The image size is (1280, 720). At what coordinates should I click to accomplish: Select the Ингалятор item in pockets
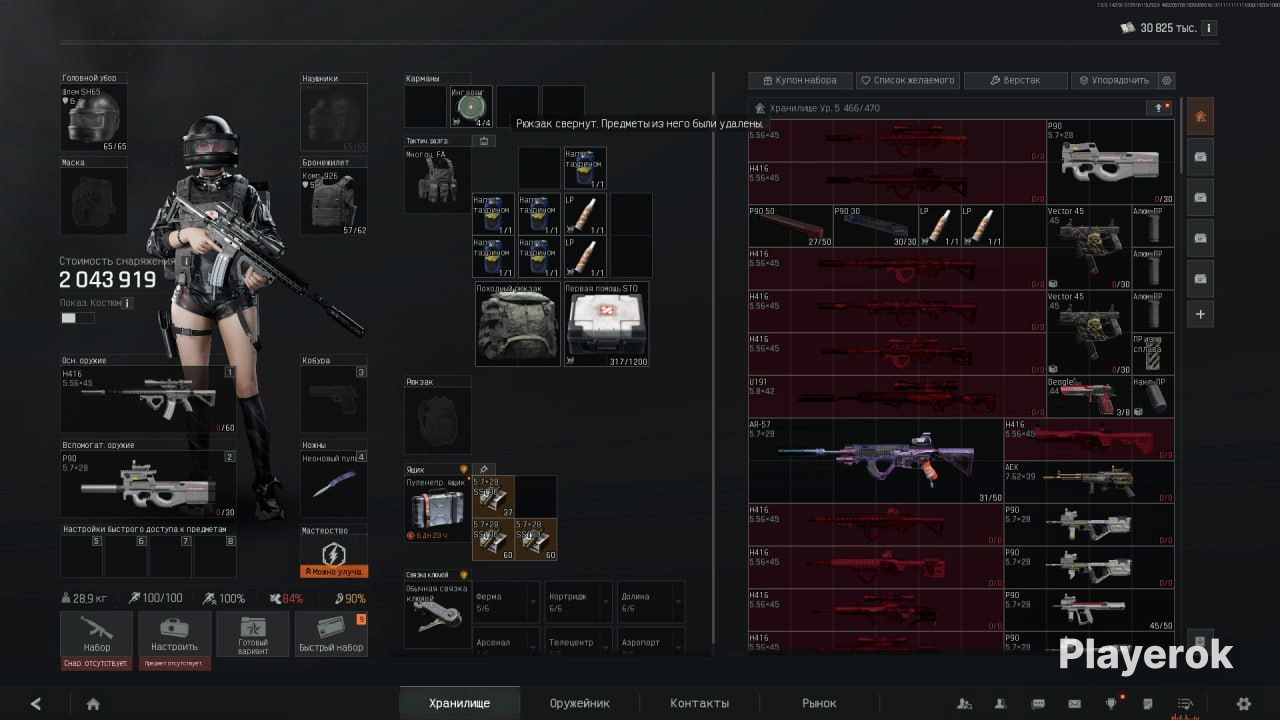click(x=471, y=106)
